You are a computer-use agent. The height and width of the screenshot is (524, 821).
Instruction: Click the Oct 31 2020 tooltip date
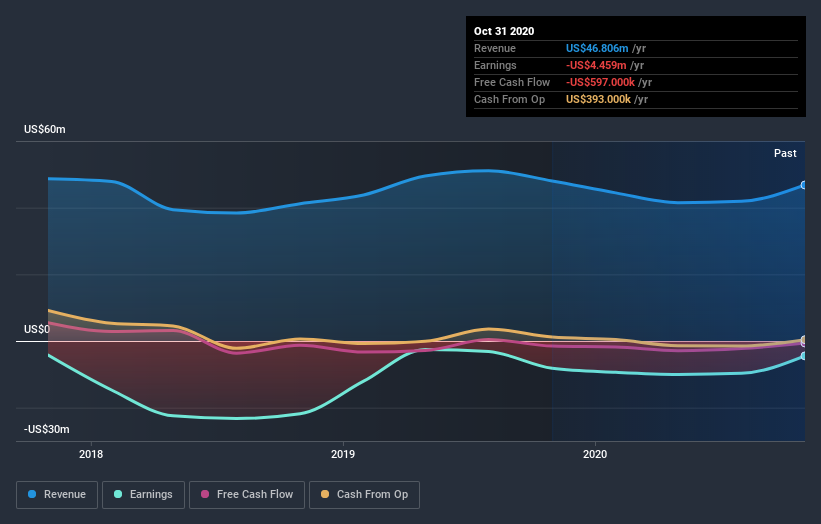(504, 31)
